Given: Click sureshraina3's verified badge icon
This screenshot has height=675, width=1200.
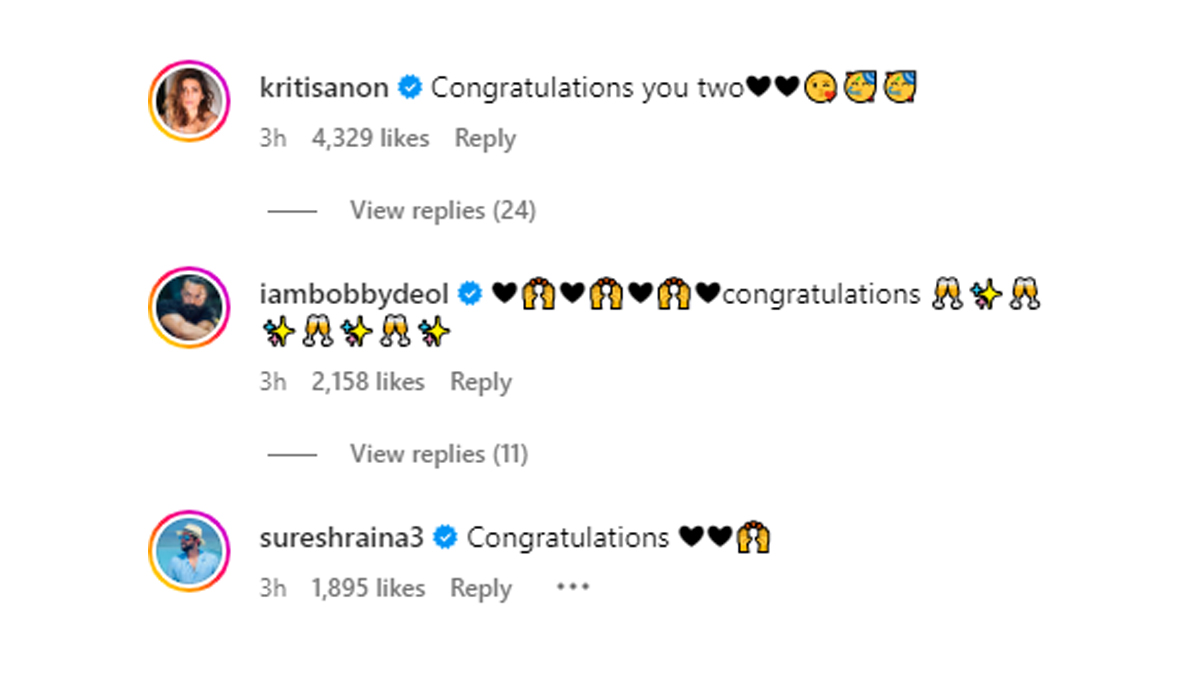Looking at the screenshot, I should (446, 538).
